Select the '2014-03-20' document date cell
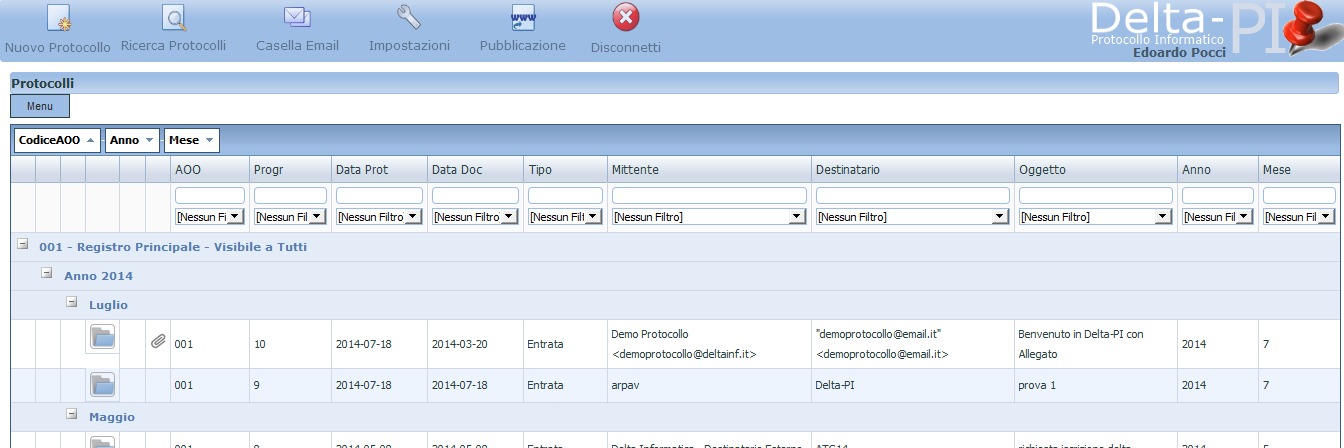 pyautogui.click(x=475, y=344)
